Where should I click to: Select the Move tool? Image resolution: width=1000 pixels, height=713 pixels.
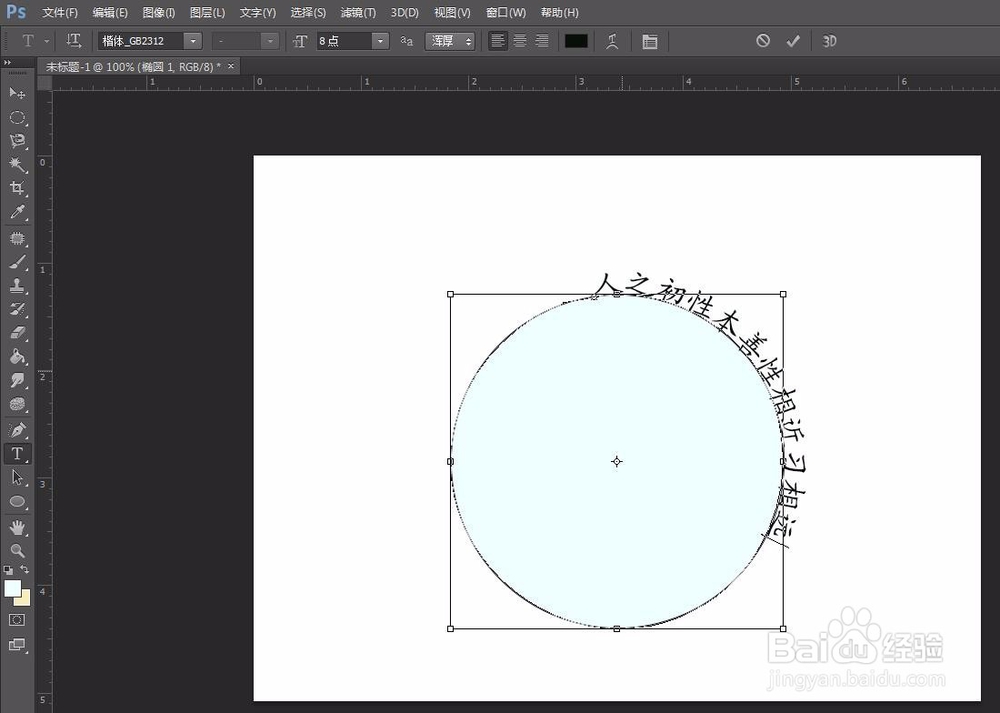17,94
